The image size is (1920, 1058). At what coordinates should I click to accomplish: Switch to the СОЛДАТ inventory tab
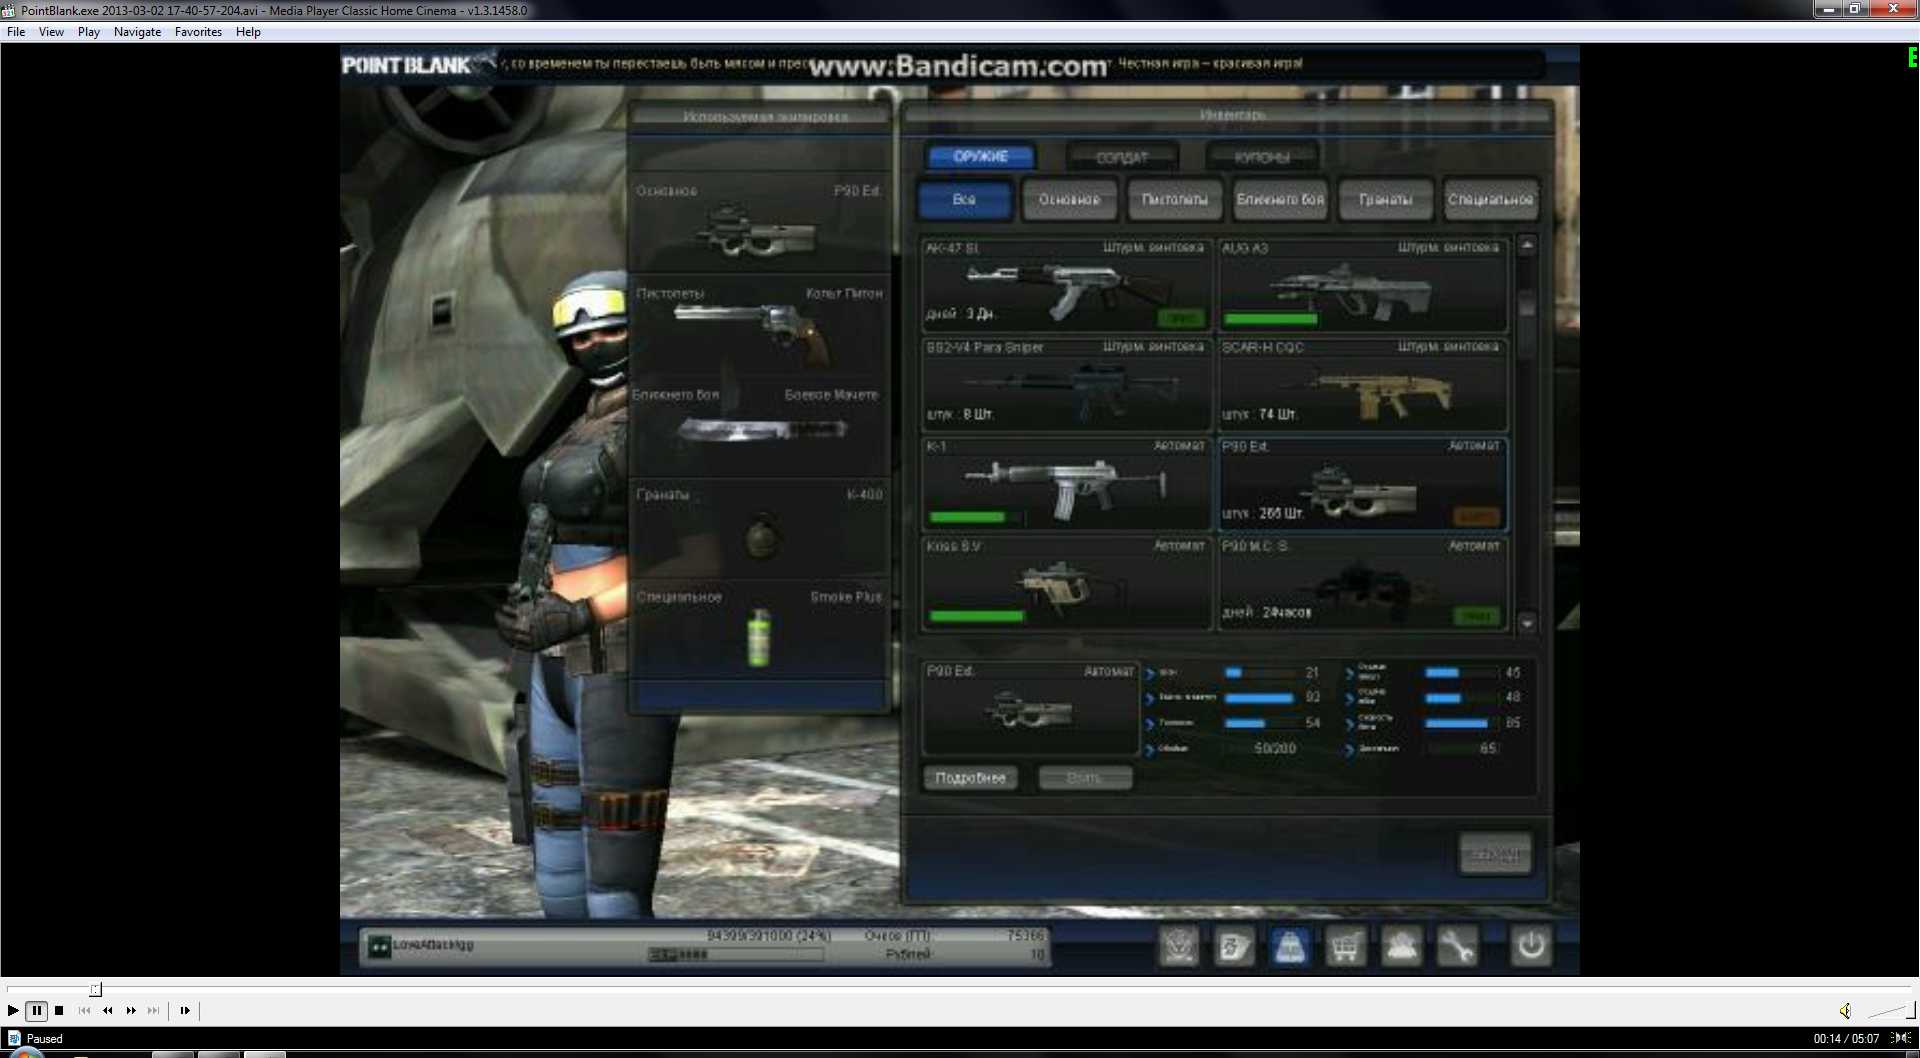point(1122,157)
